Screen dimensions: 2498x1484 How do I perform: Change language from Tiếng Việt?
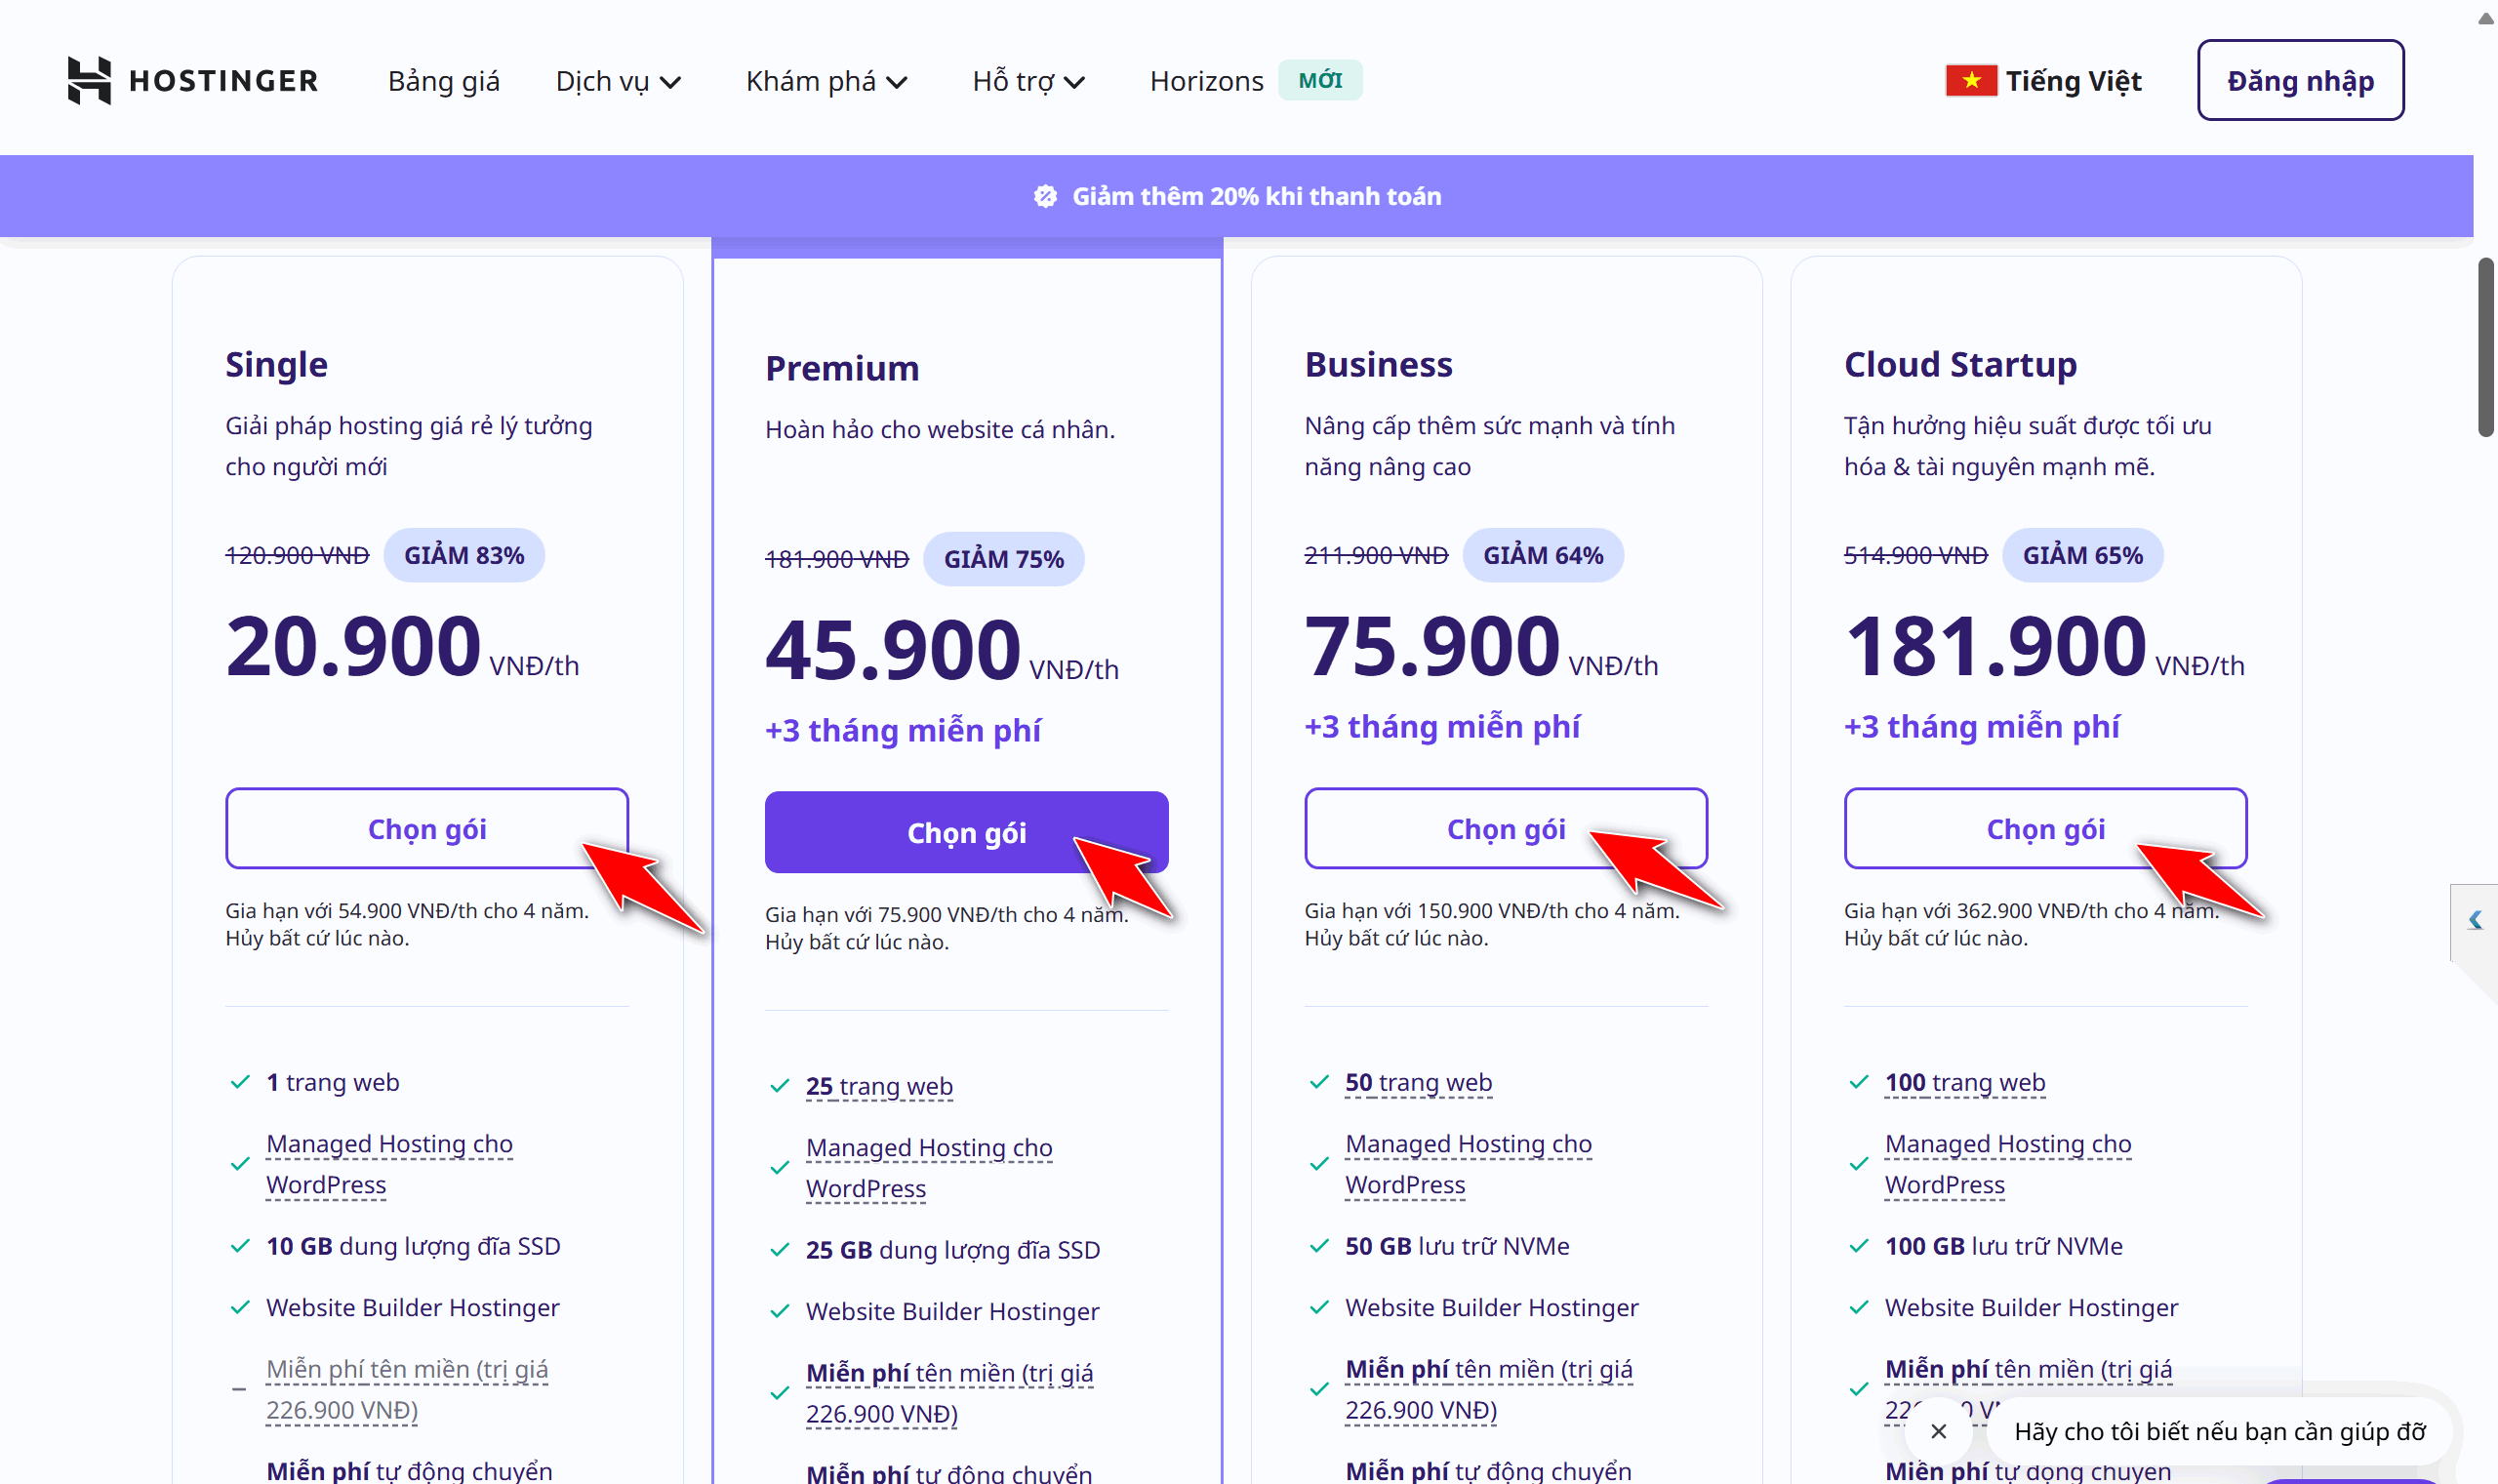2043,81
